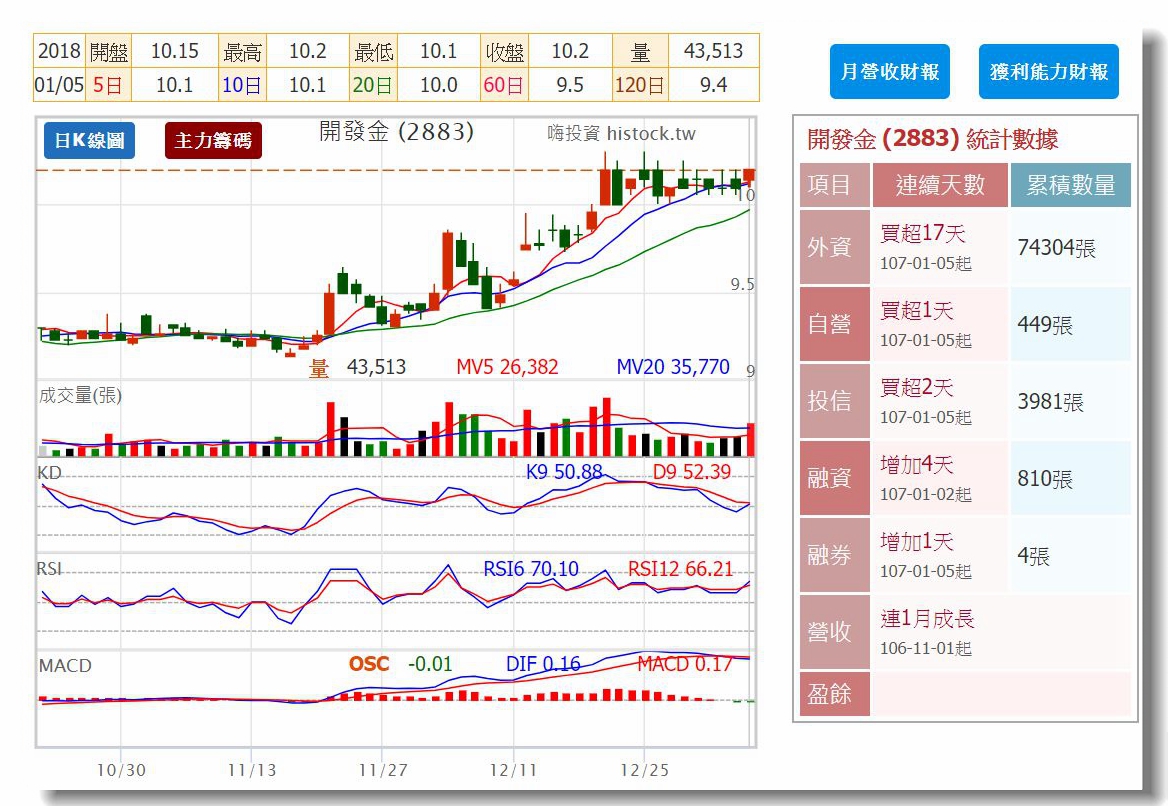This screenshot has width=1168, height=806.
Task: Select the 盈餘 row header
Action: [834, 694]
